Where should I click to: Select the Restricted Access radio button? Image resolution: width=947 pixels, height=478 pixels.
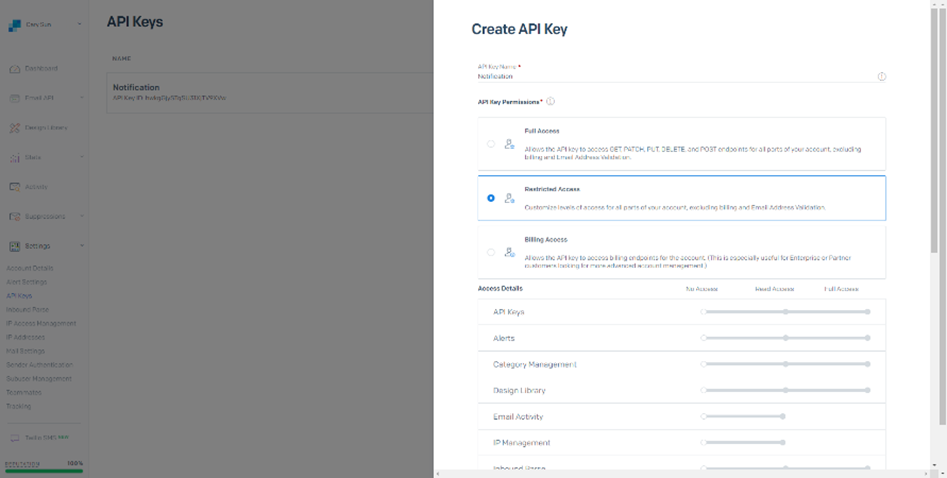[x=491, y=198]
